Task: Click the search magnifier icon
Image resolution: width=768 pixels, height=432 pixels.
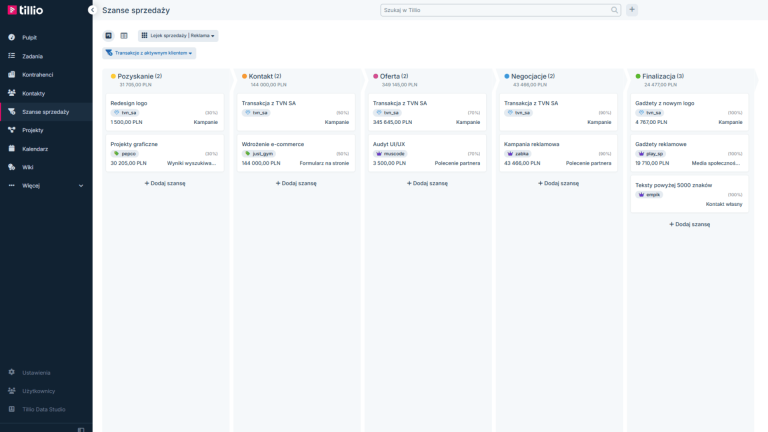Action: pos(615,10)
